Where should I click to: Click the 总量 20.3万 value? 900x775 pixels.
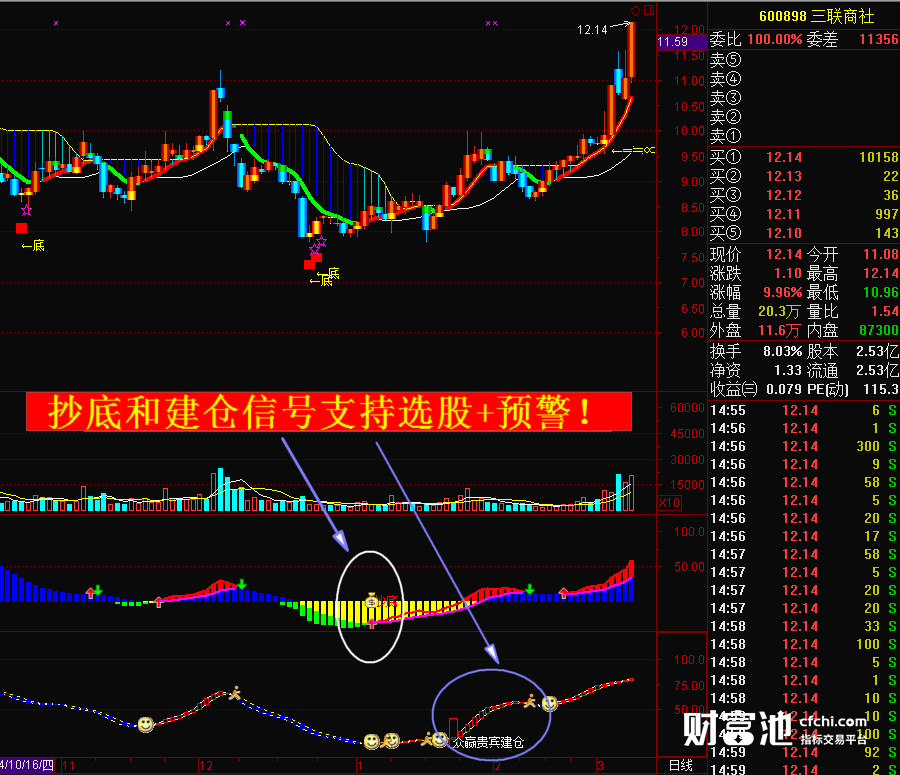click(x=779, y=311)
